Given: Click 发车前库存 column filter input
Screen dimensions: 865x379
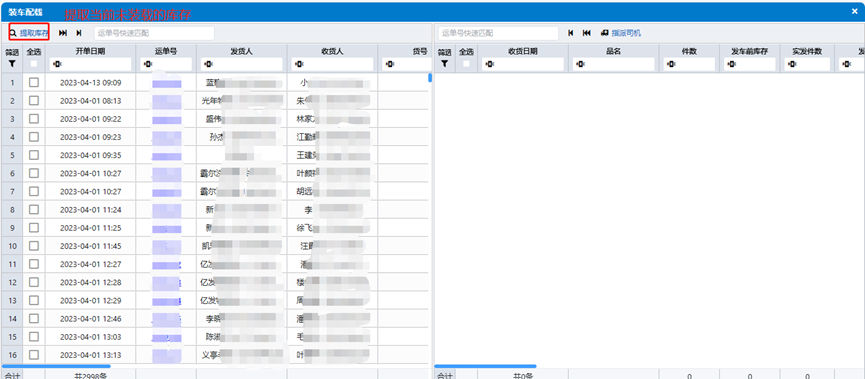Looking at the screenshot, I should coord(750,64).
